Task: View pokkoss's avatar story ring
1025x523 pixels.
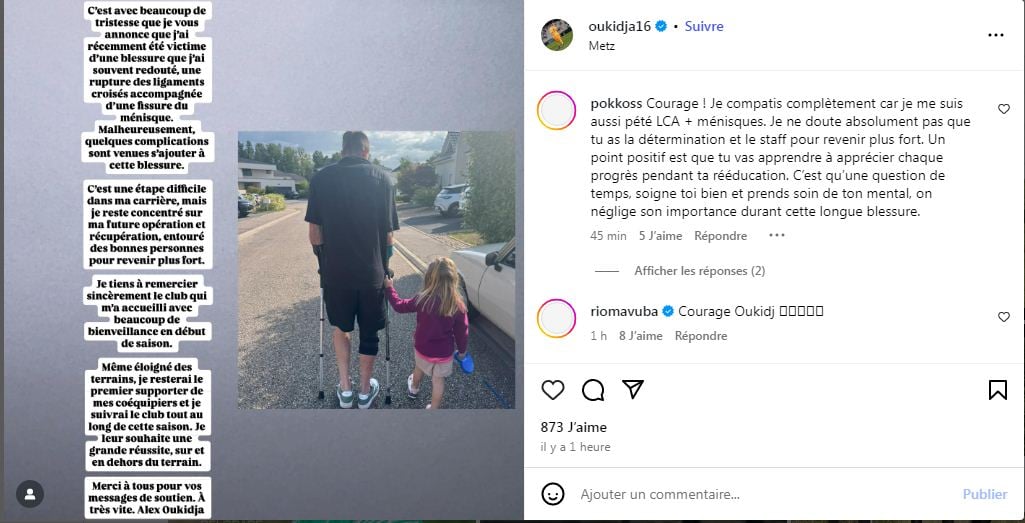Action: tap(556, 110)
